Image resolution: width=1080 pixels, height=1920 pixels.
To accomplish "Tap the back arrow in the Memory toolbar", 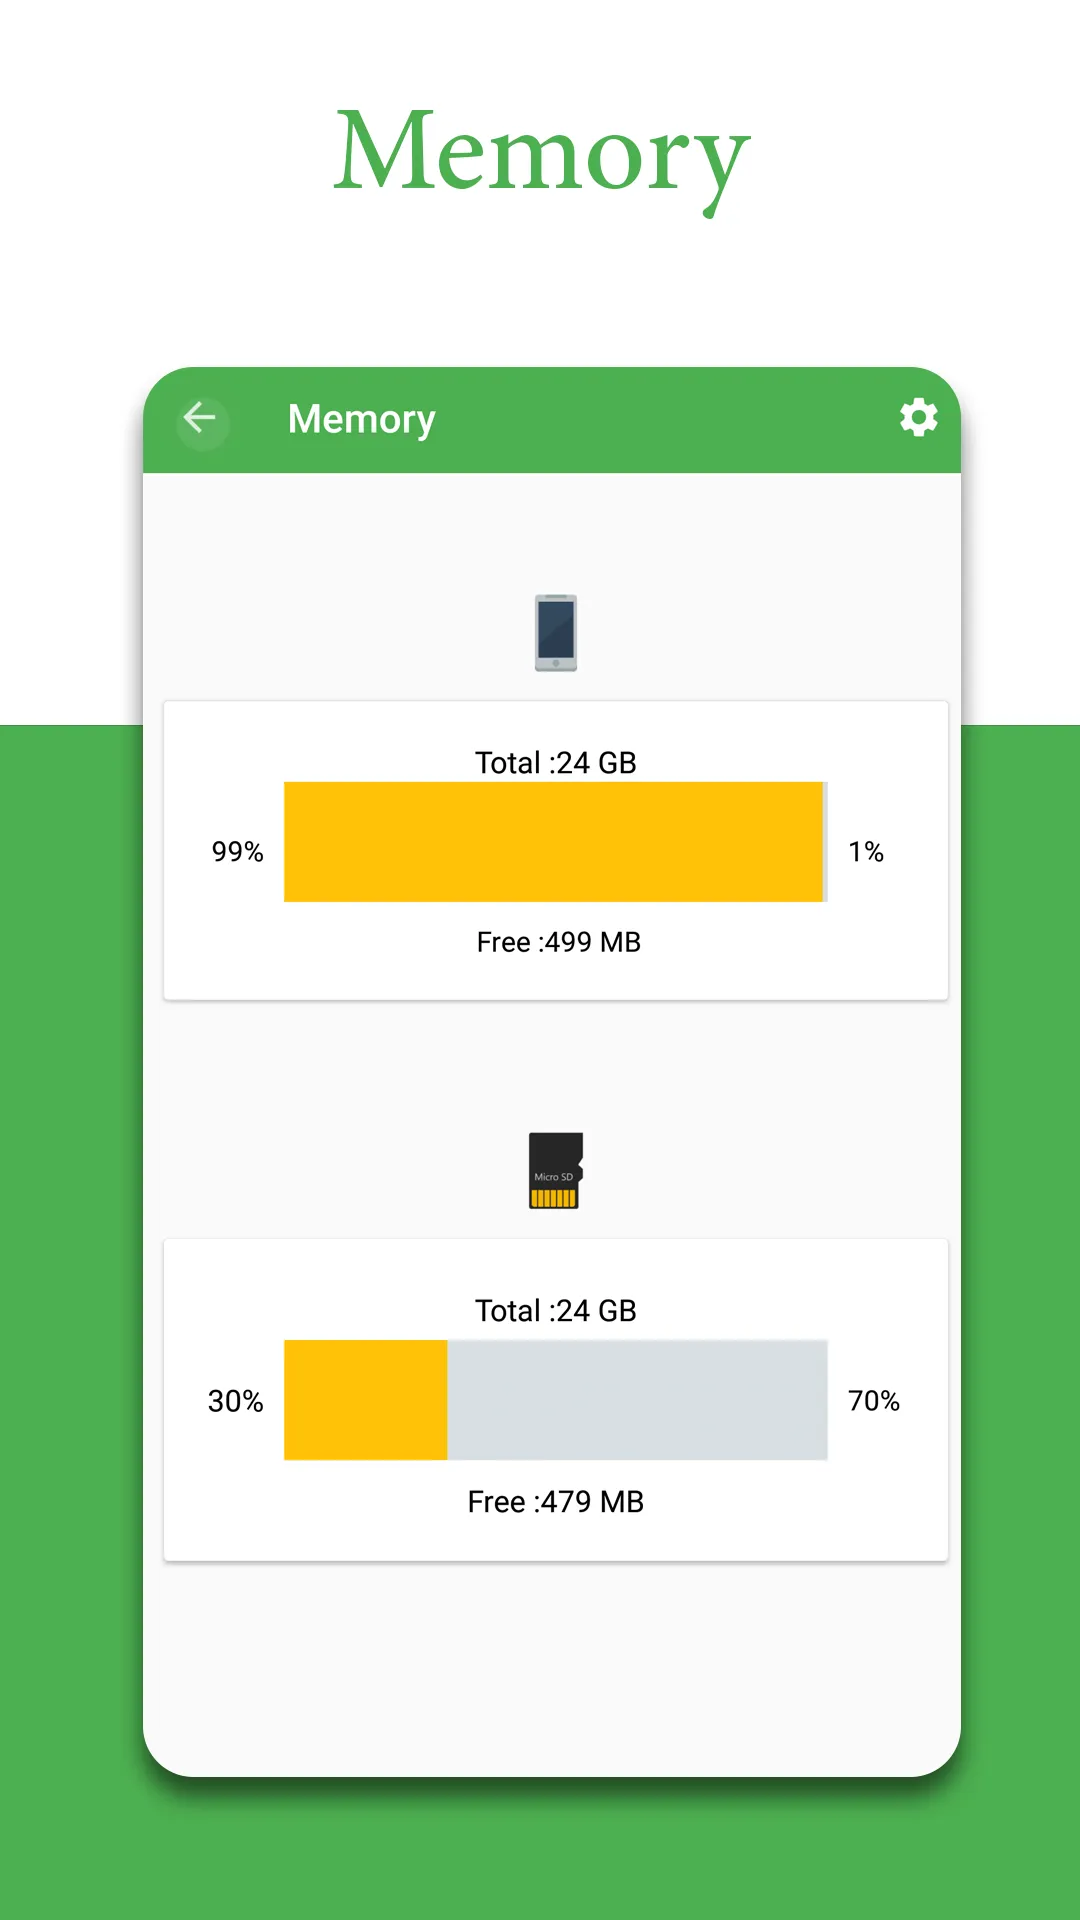I will point(202,418).
